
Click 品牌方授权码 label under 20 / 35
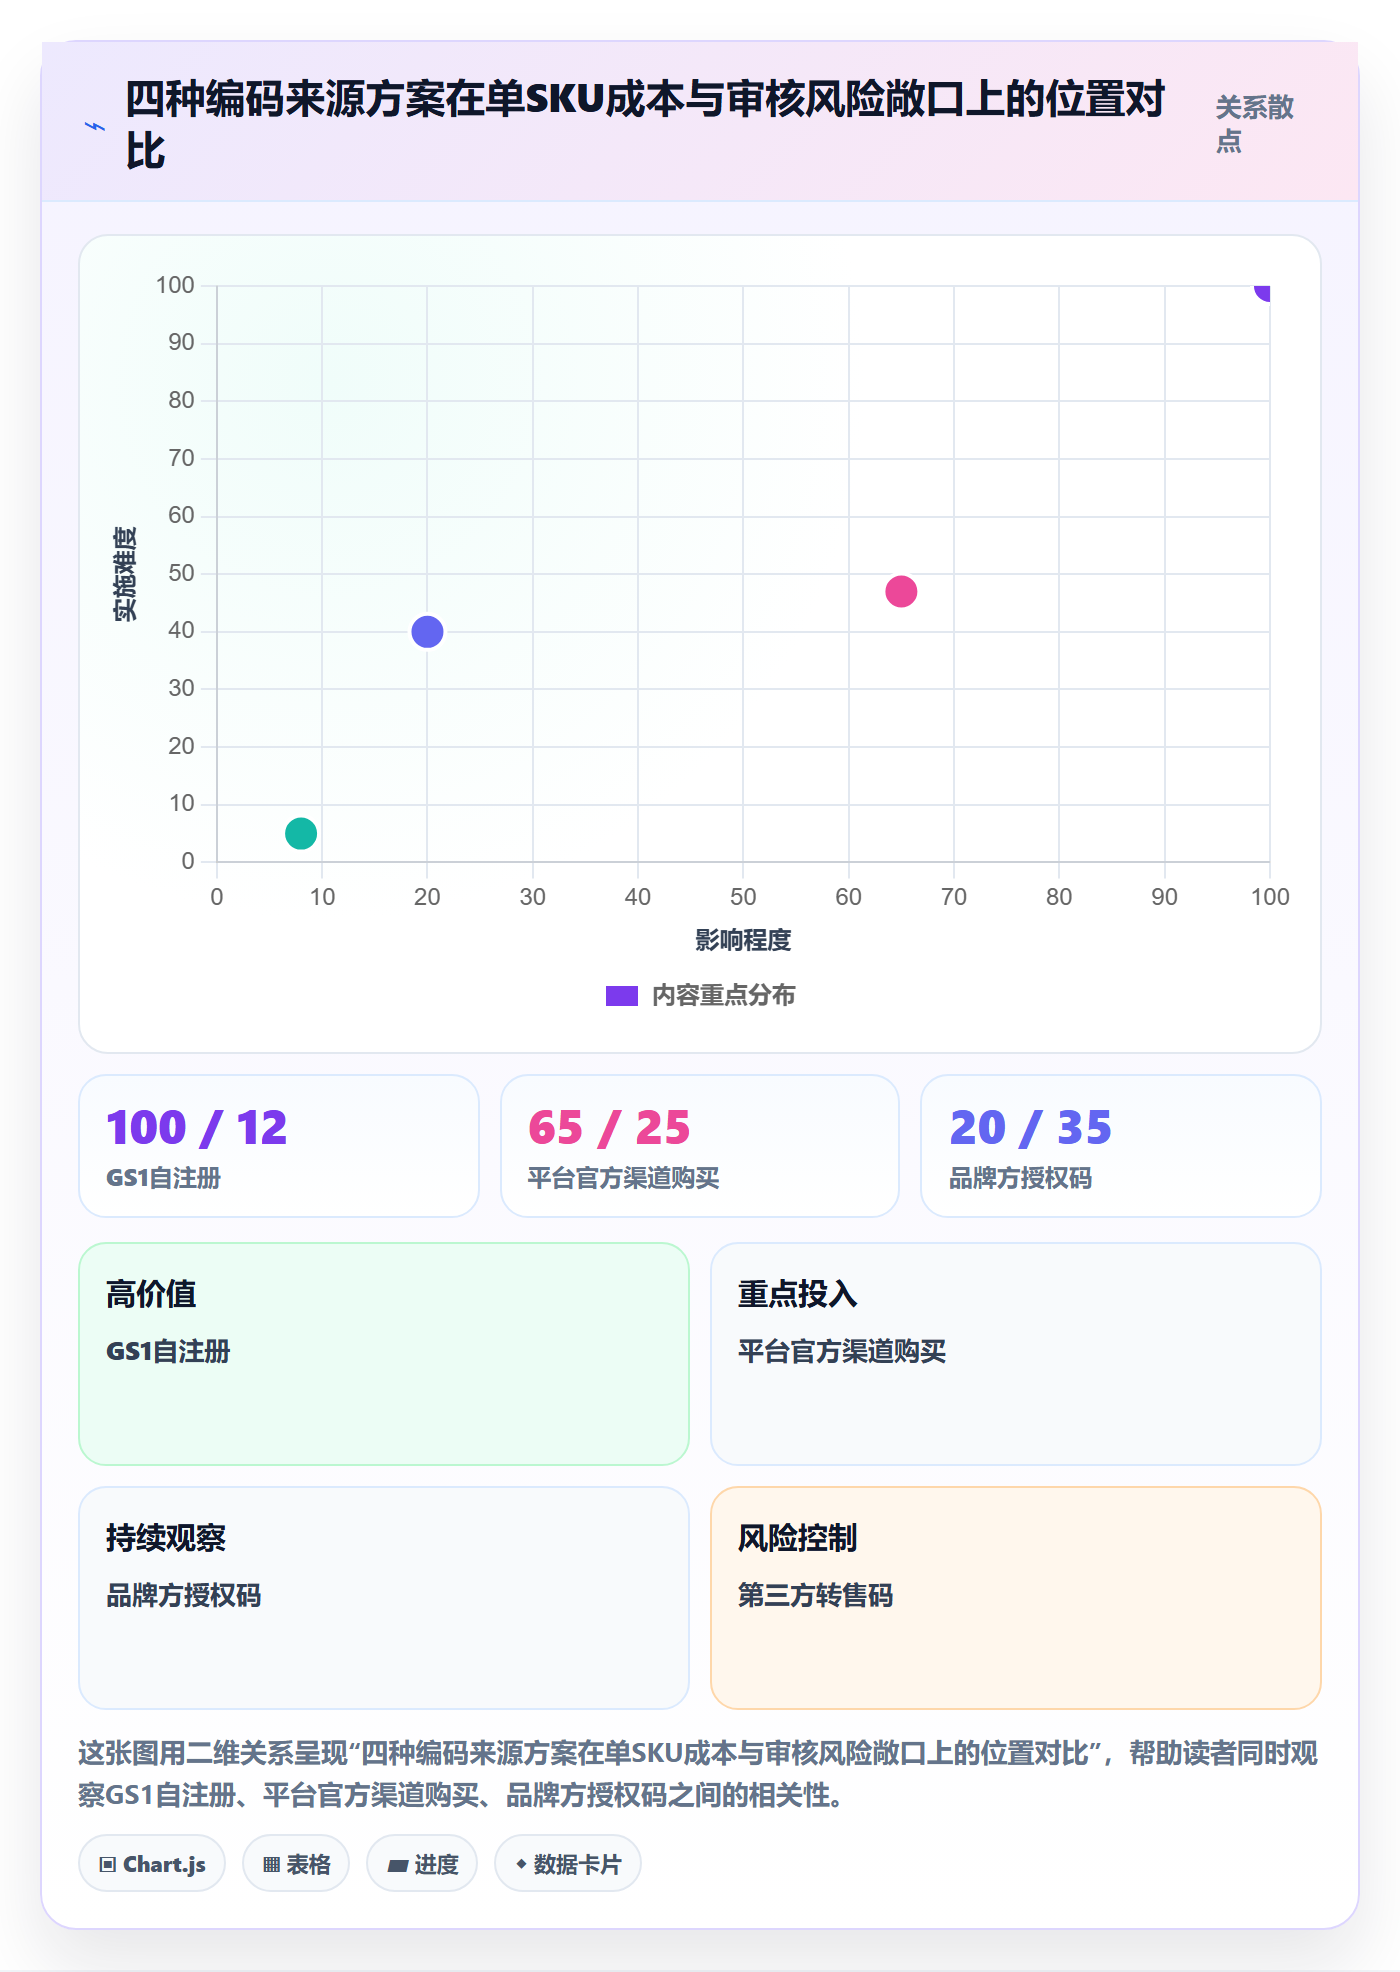[x=1020, y=1178]
